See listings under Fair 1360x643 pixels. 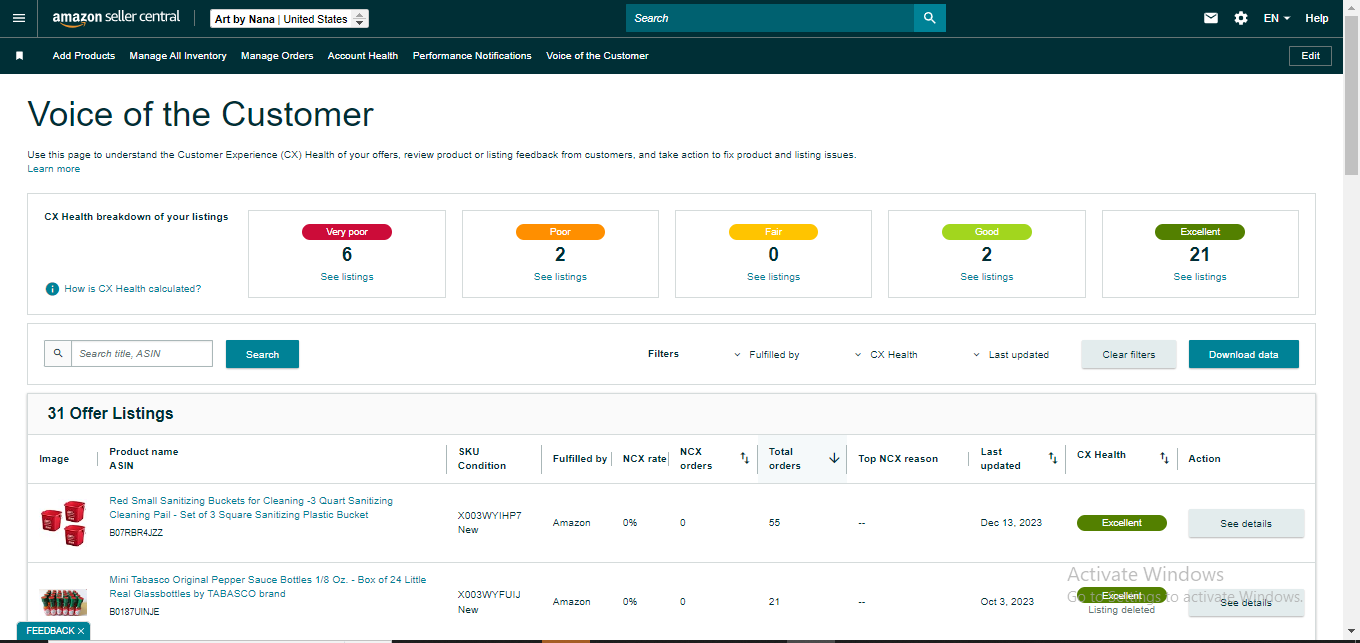click(773, 277)
